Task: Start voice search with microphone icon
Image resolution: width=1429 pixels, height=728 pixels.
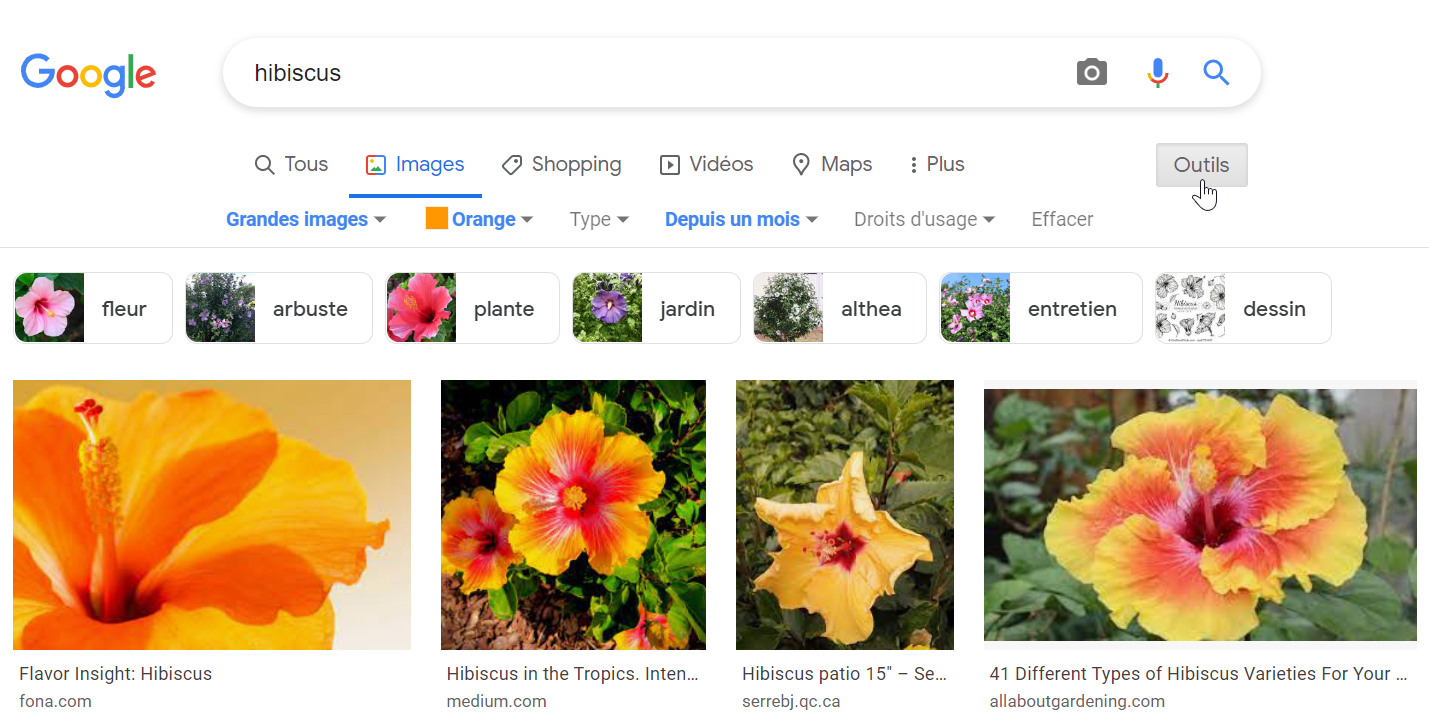Action: [1157, 72]
